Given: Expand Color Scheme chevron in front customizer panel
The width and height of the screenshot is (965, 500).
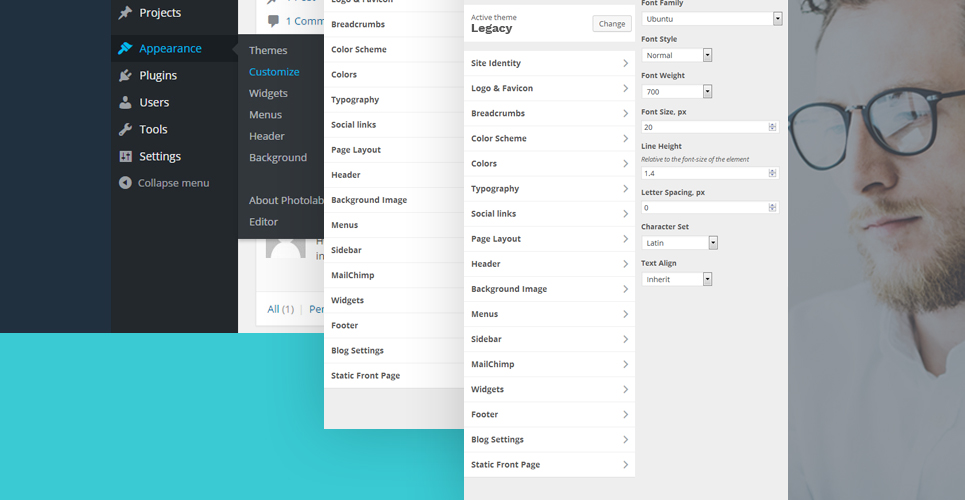Looking at the screenshot, I should (x=625, y=139).
